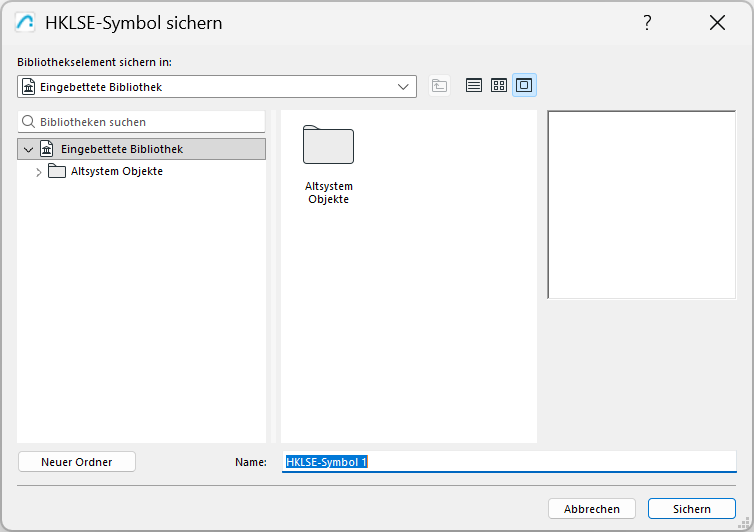
Task: Close the HKLSE-Symbol sichern dialog
Action: (717, 23)
